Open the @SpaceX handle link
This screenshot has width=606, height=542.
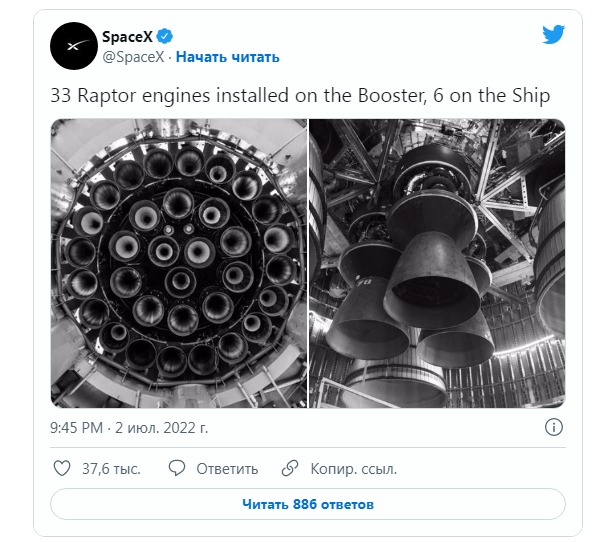coord(132,57)
